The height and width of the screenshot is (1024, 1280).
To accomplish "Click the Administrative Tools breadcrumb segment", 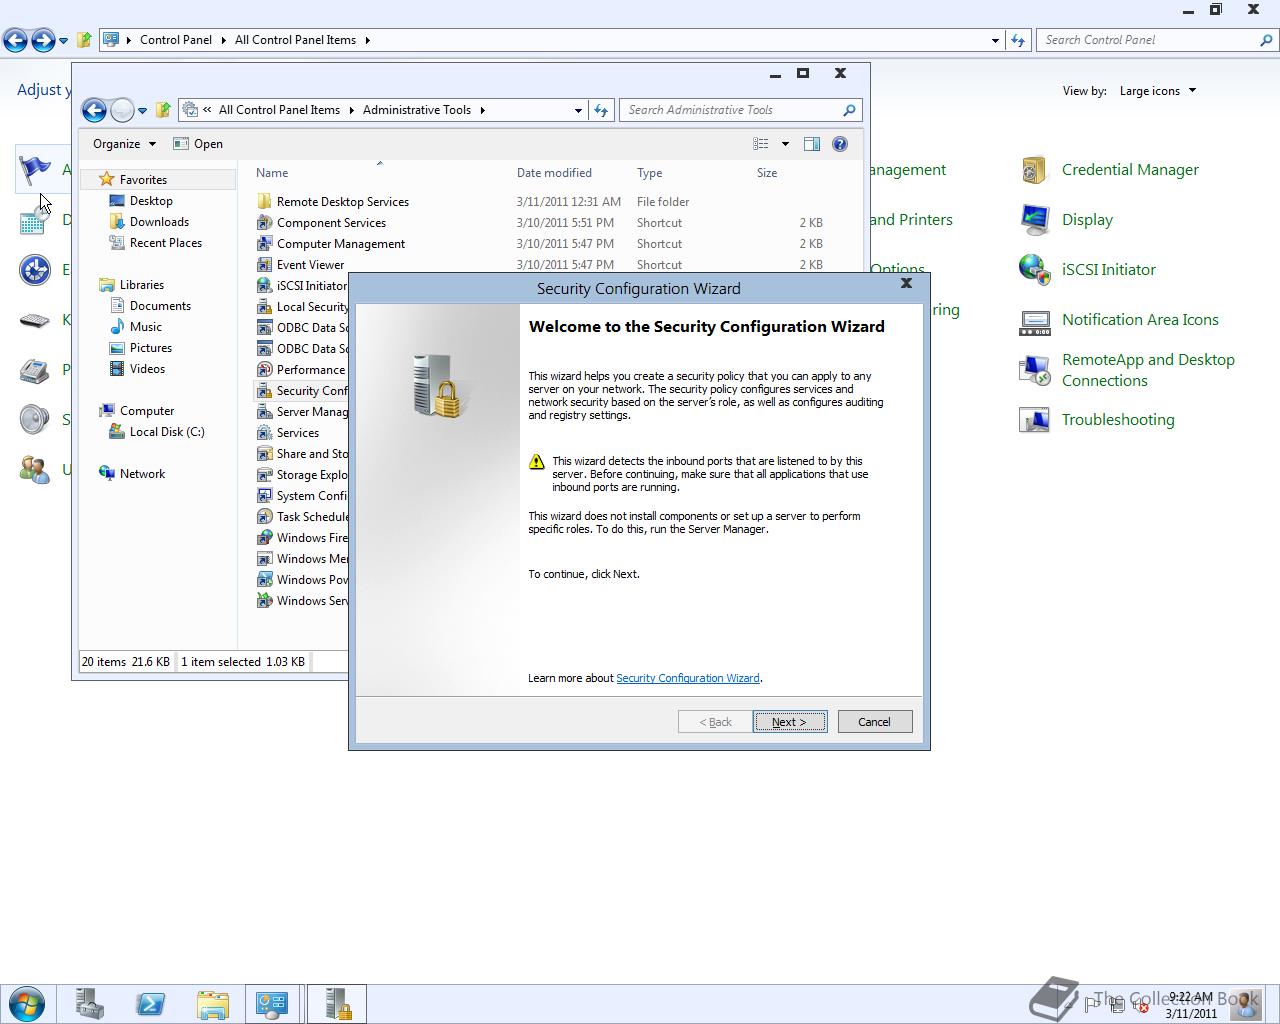I will pyautogui.click(x=416, y=110).
